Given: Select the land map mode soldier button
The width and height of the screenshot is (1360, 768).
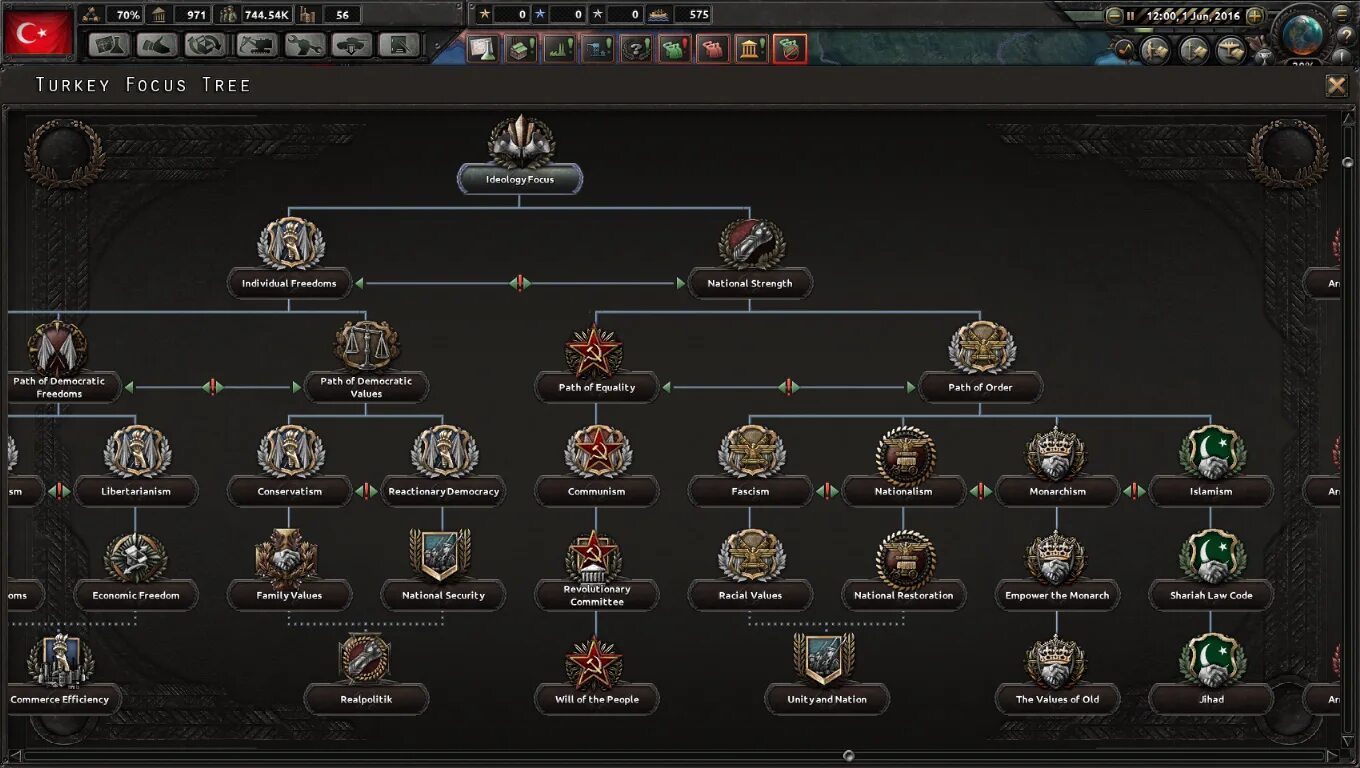Looking at the screenshot, I should click(x=1156, y=50).
